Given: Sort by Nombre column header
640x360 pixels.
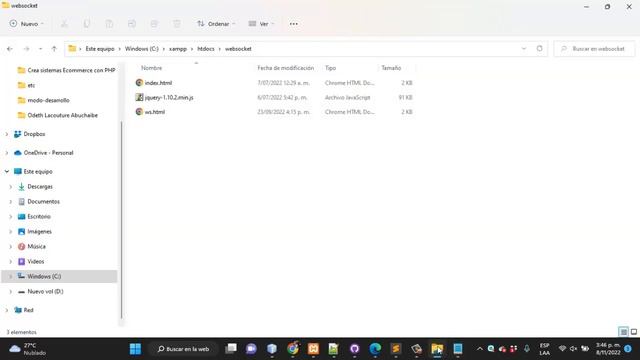Looking at the screenshot, I should (x=151, y=68).
